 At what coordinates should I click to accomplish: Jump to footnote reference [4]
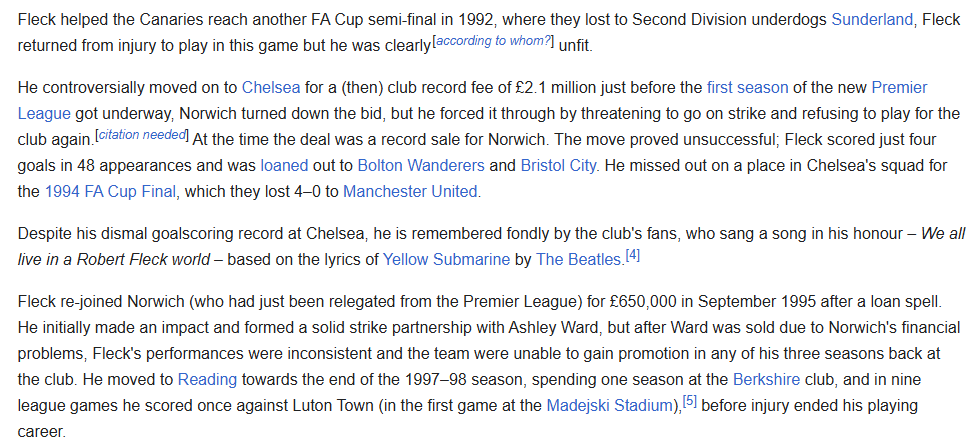pyautogui.click(x=632, y=255)
